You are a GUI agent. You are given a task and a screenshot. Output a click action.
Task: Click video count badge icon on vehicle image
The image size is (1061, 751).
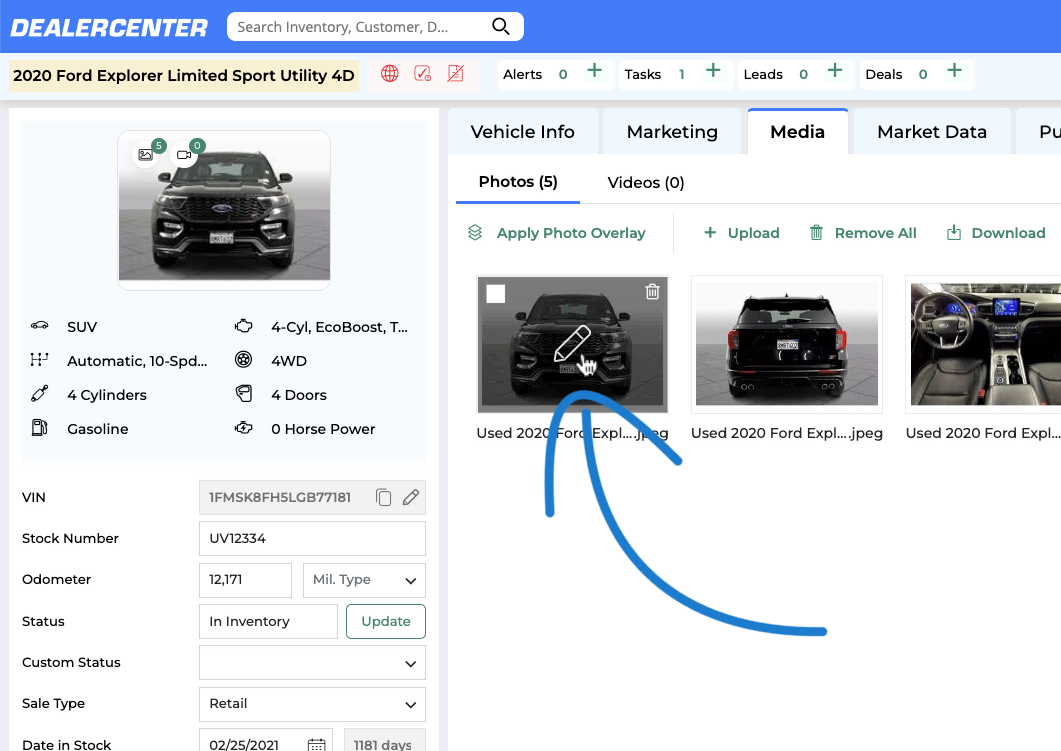(184, 154)
